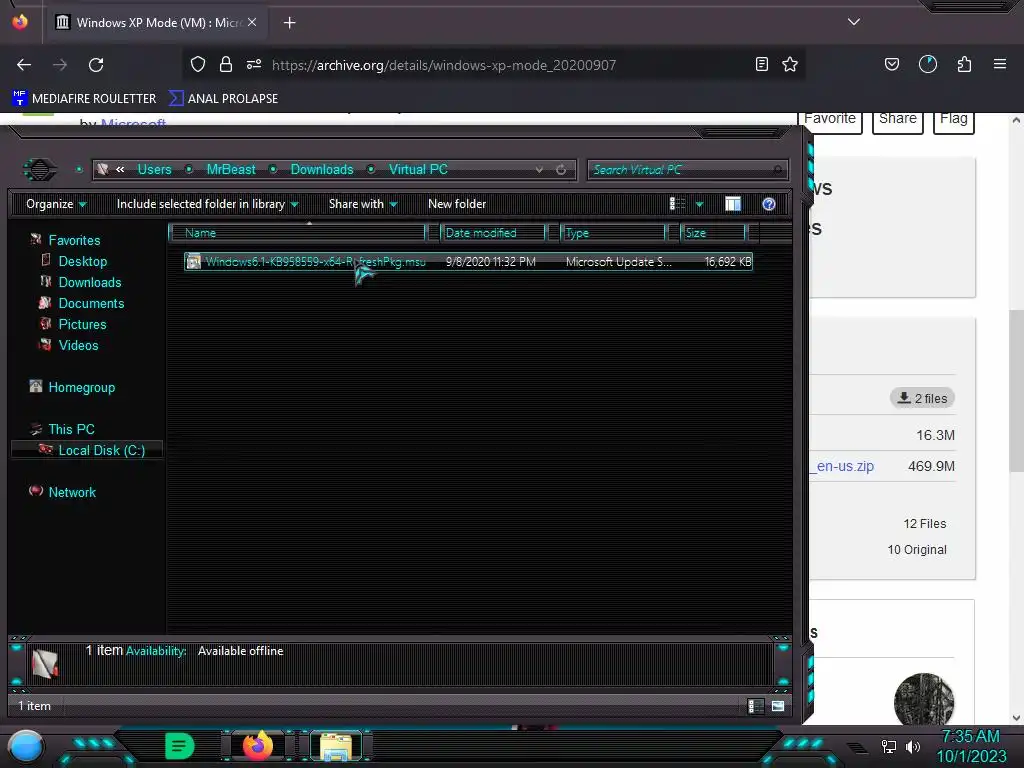This screenshot has height=768, width=1024.
Task: Toggle the preview pane icon
Action: click(x=733, y=204)
